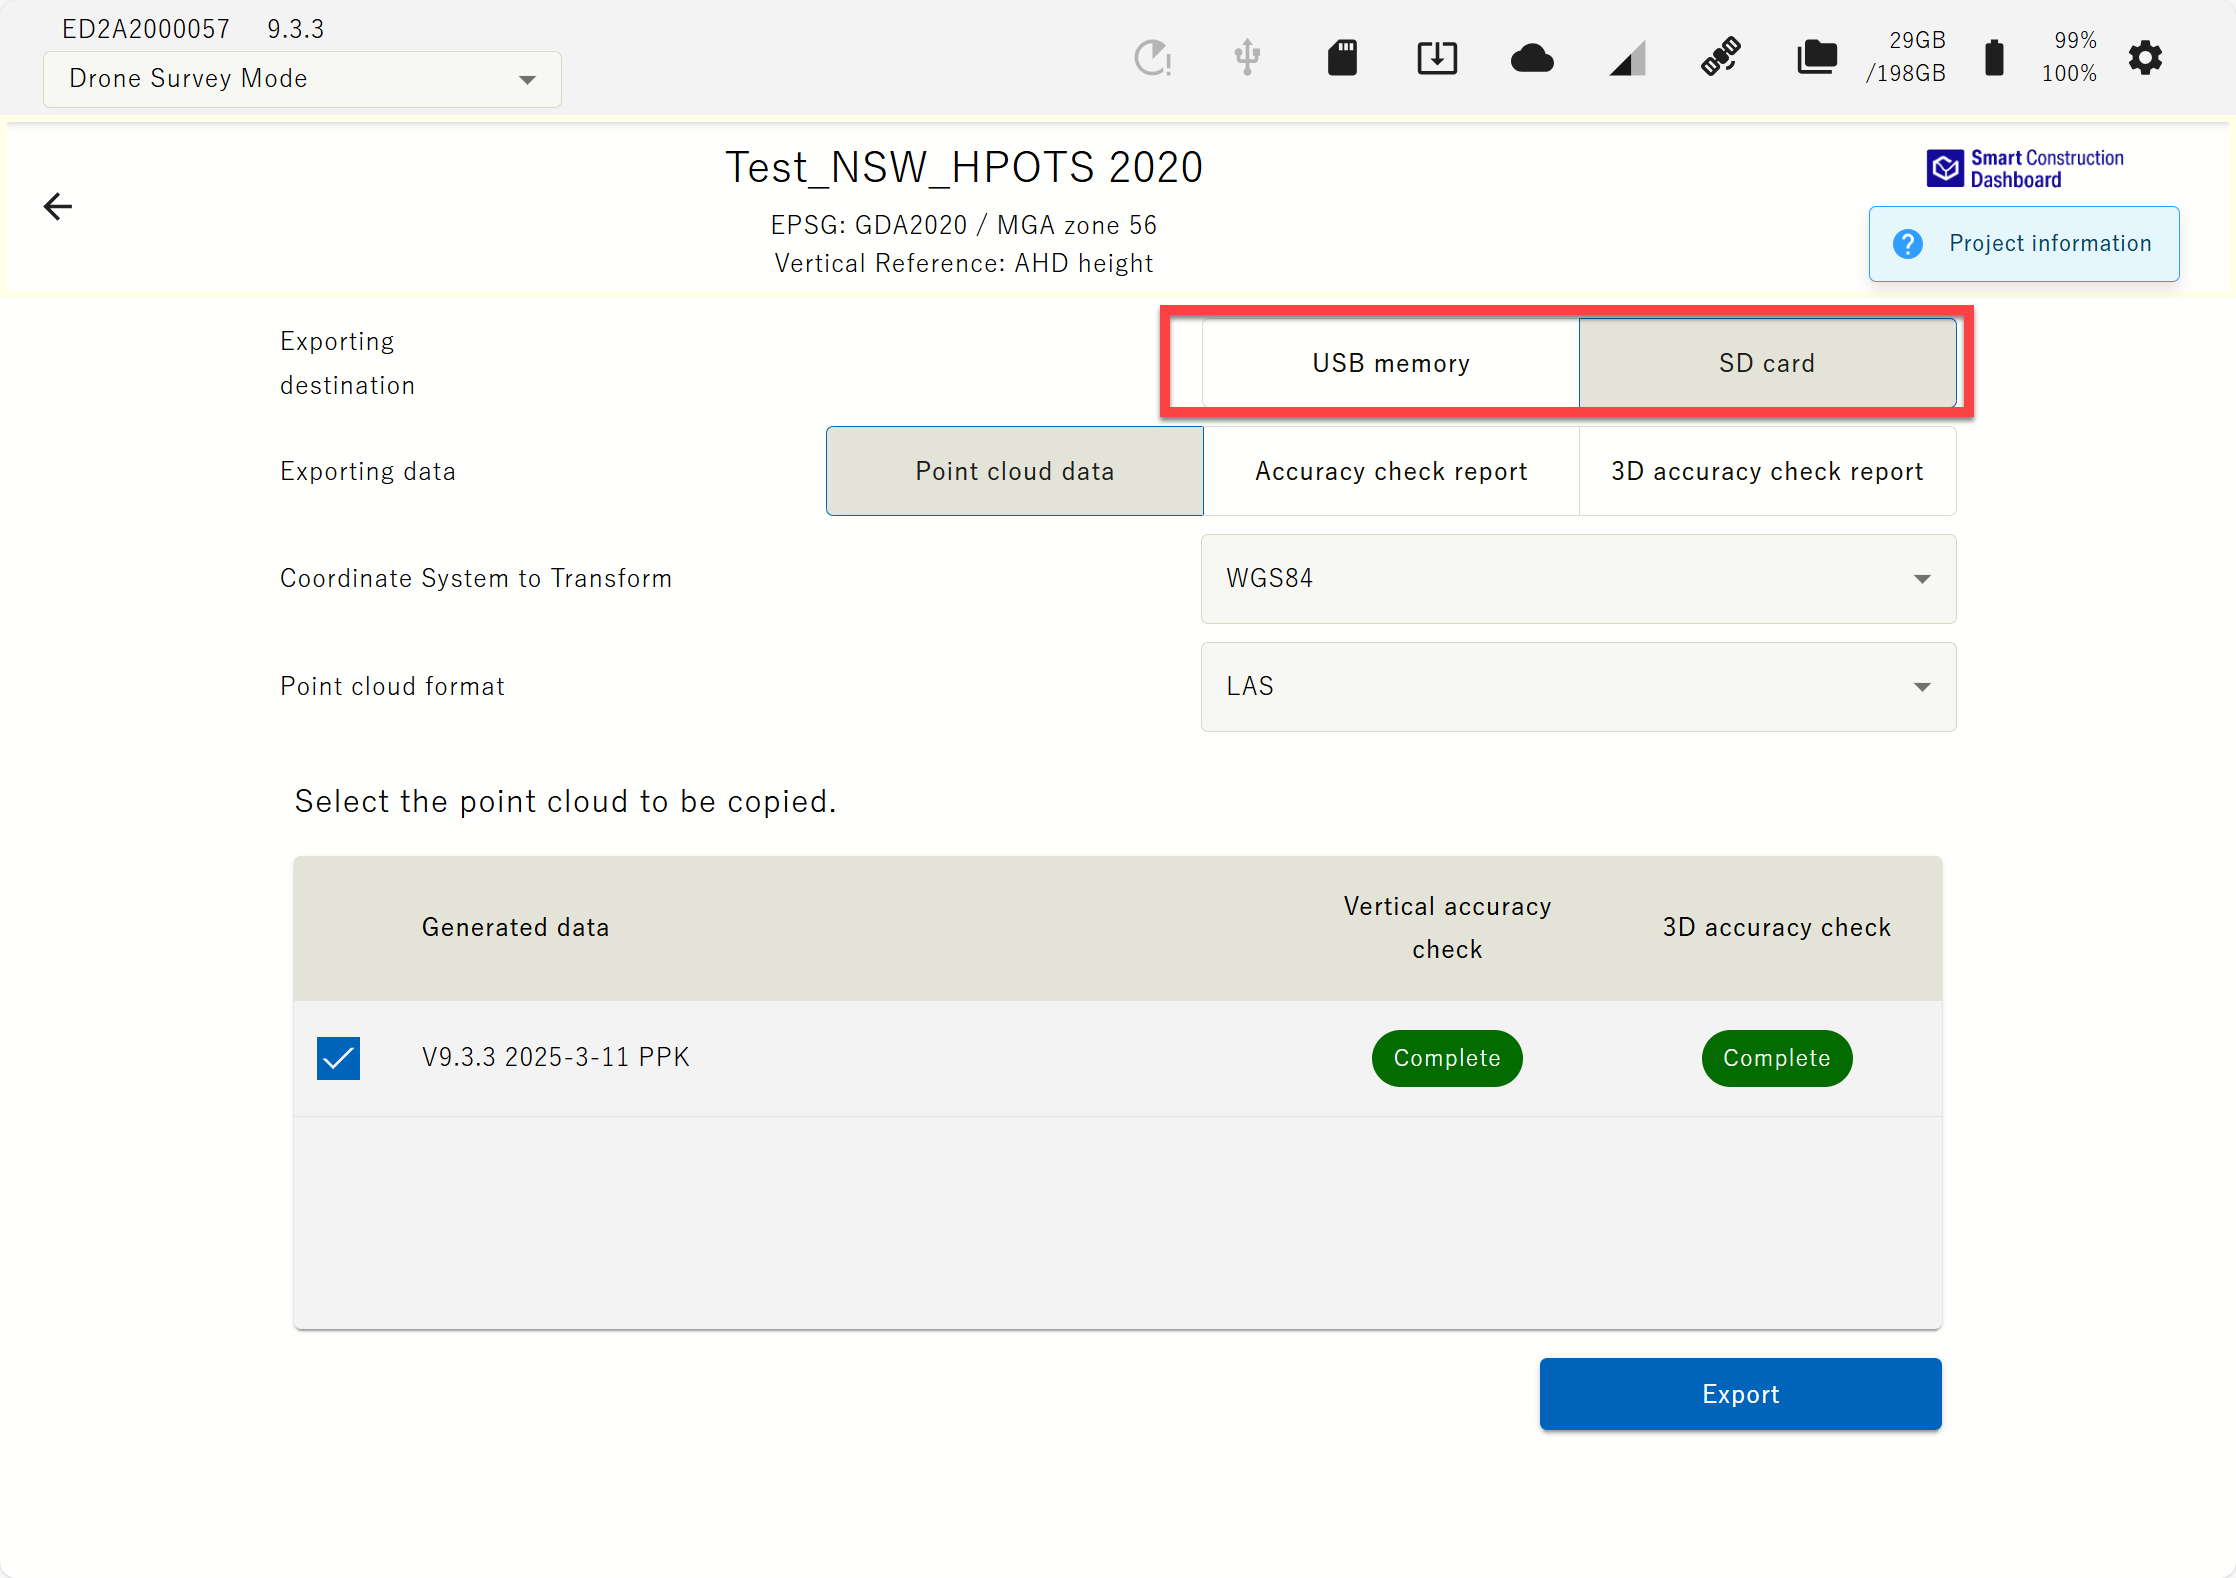Click the ED2A2000057 device serial text

click(146, 29)
